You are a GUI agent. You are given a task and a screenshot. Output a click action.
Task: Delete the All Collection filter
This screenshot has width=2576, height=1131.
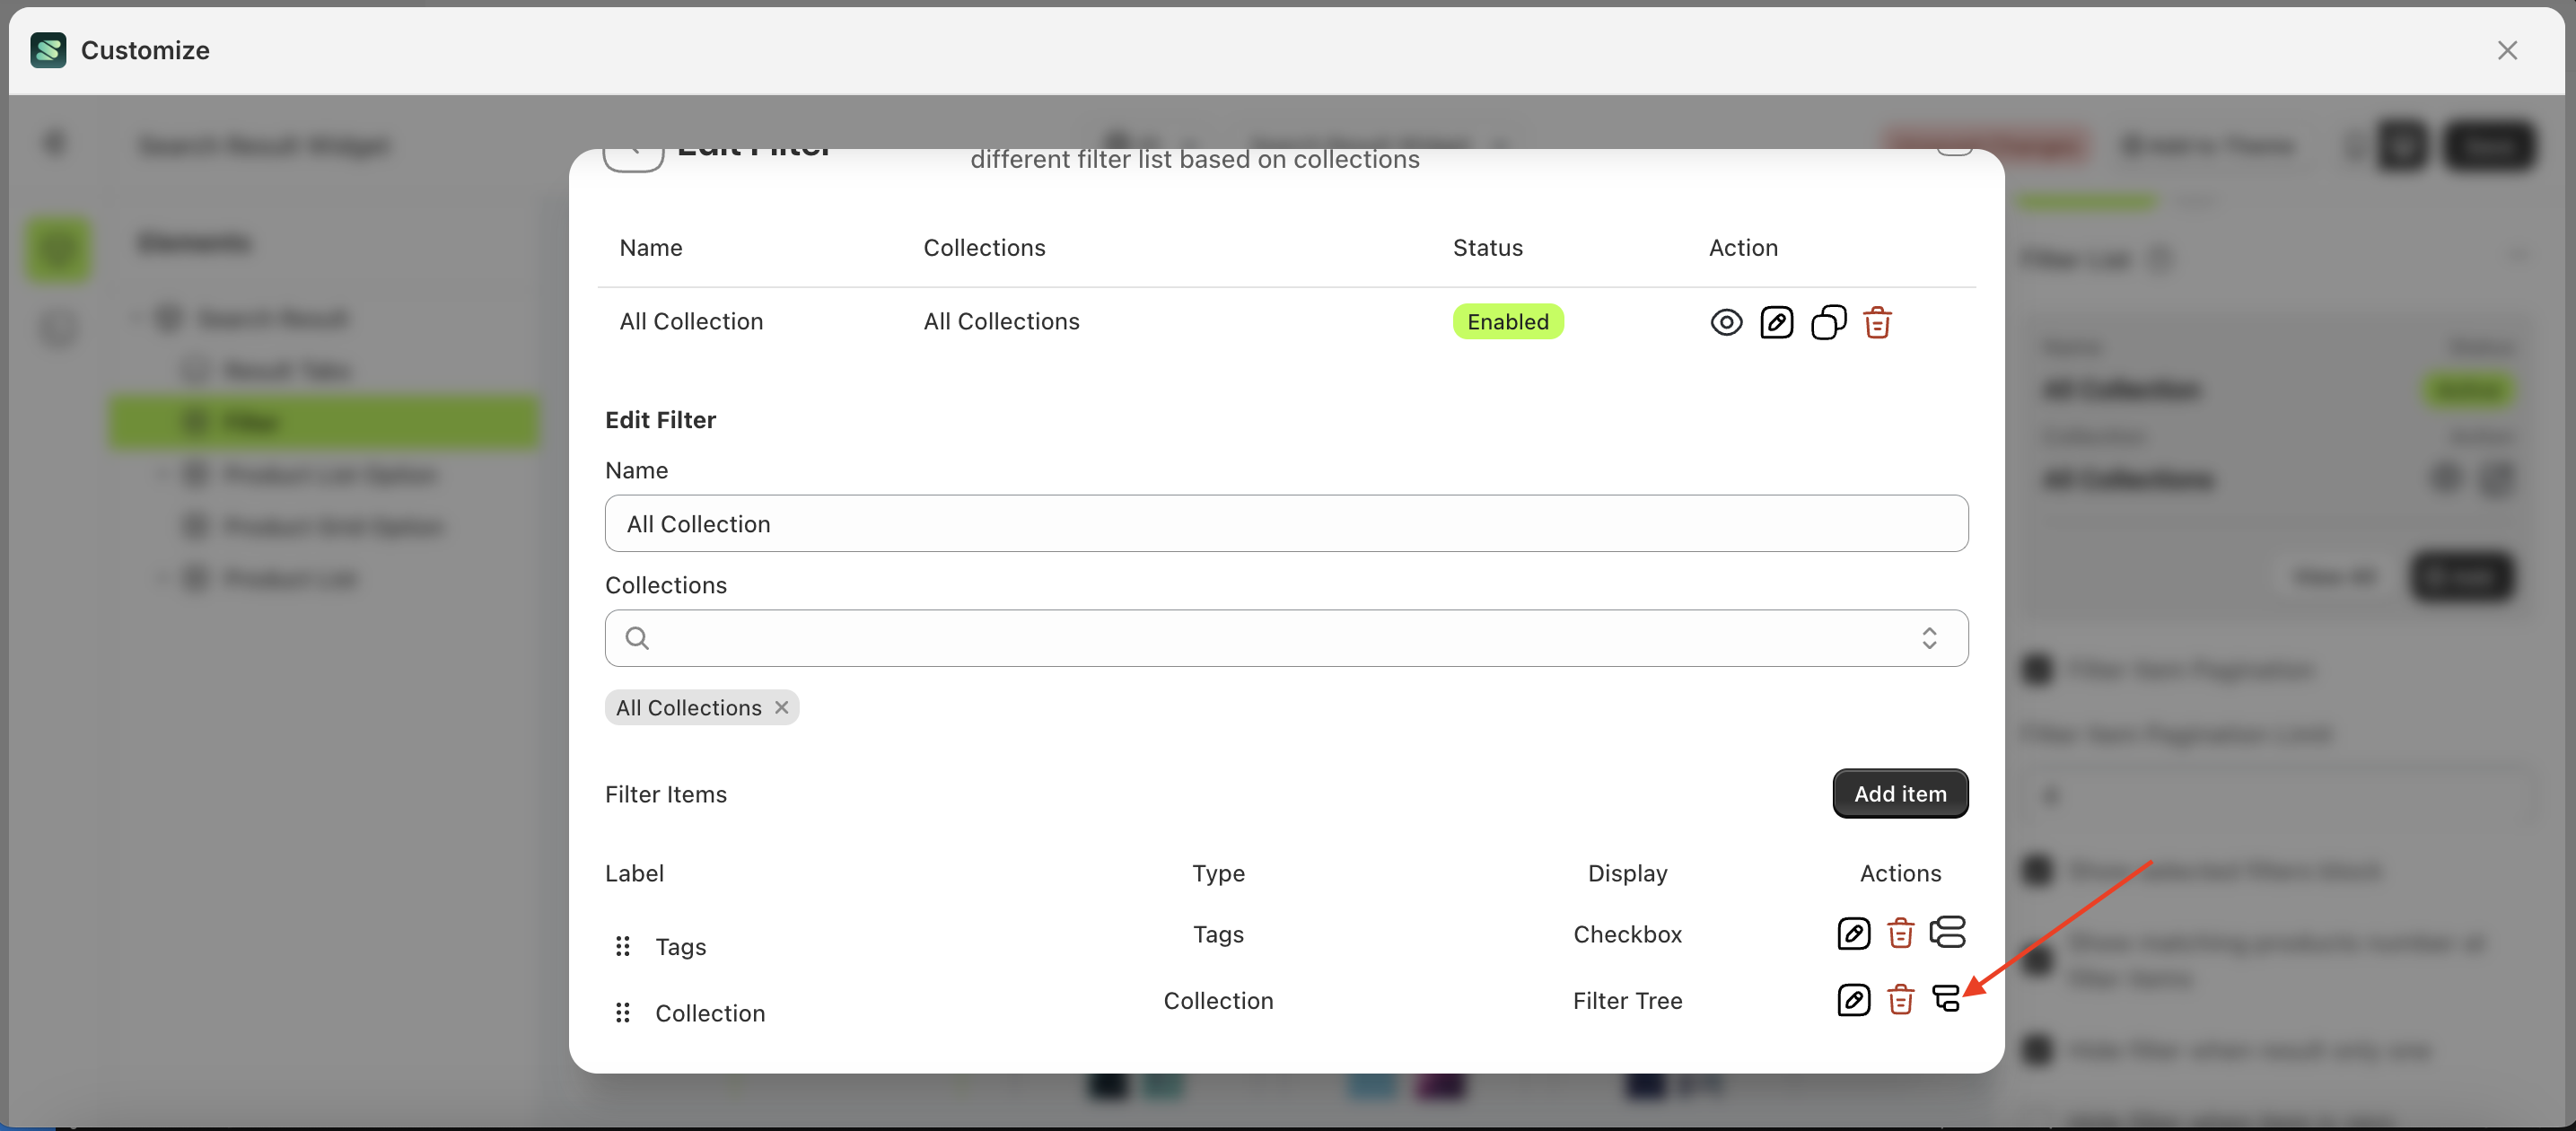pos(1877,322)
